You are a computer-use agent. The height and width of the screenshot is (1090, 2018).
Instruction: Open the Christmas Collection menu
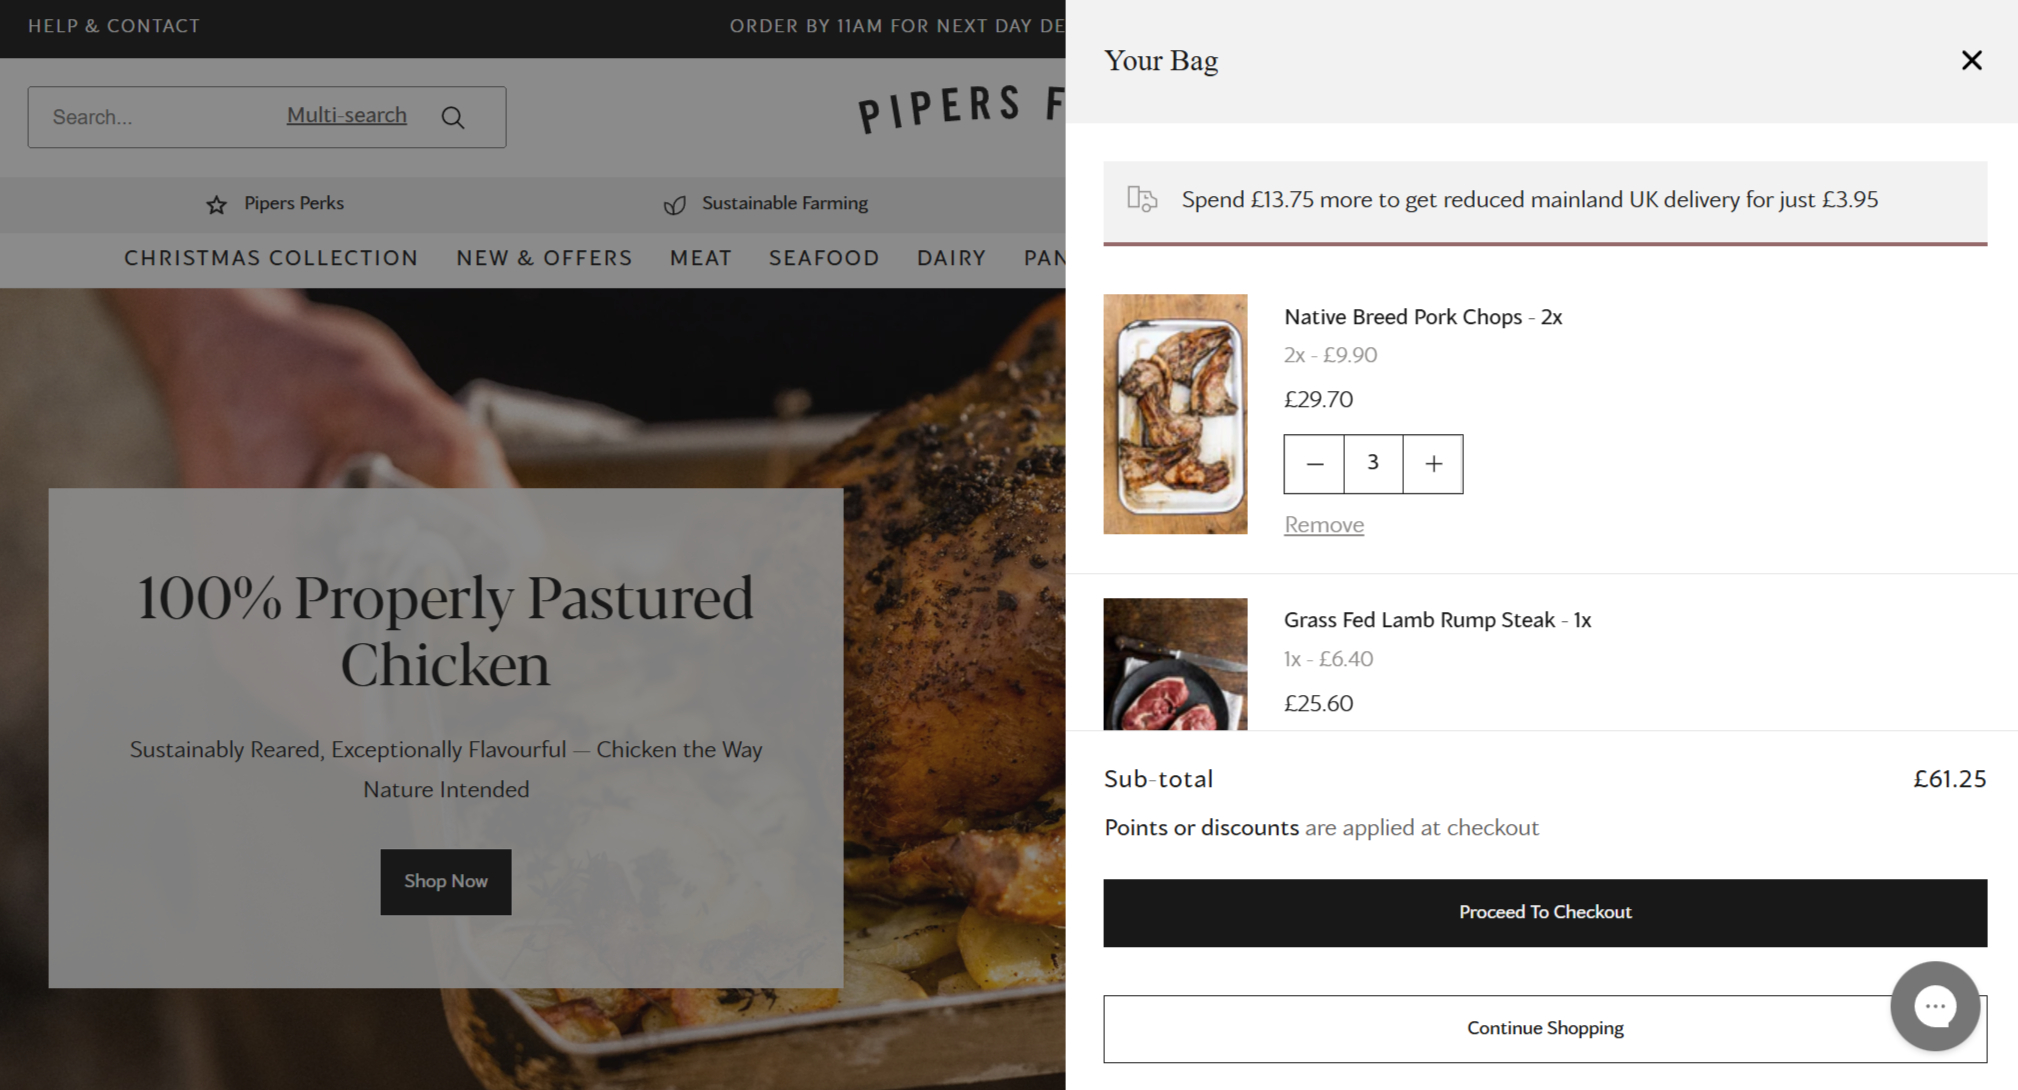pos(271,259)
